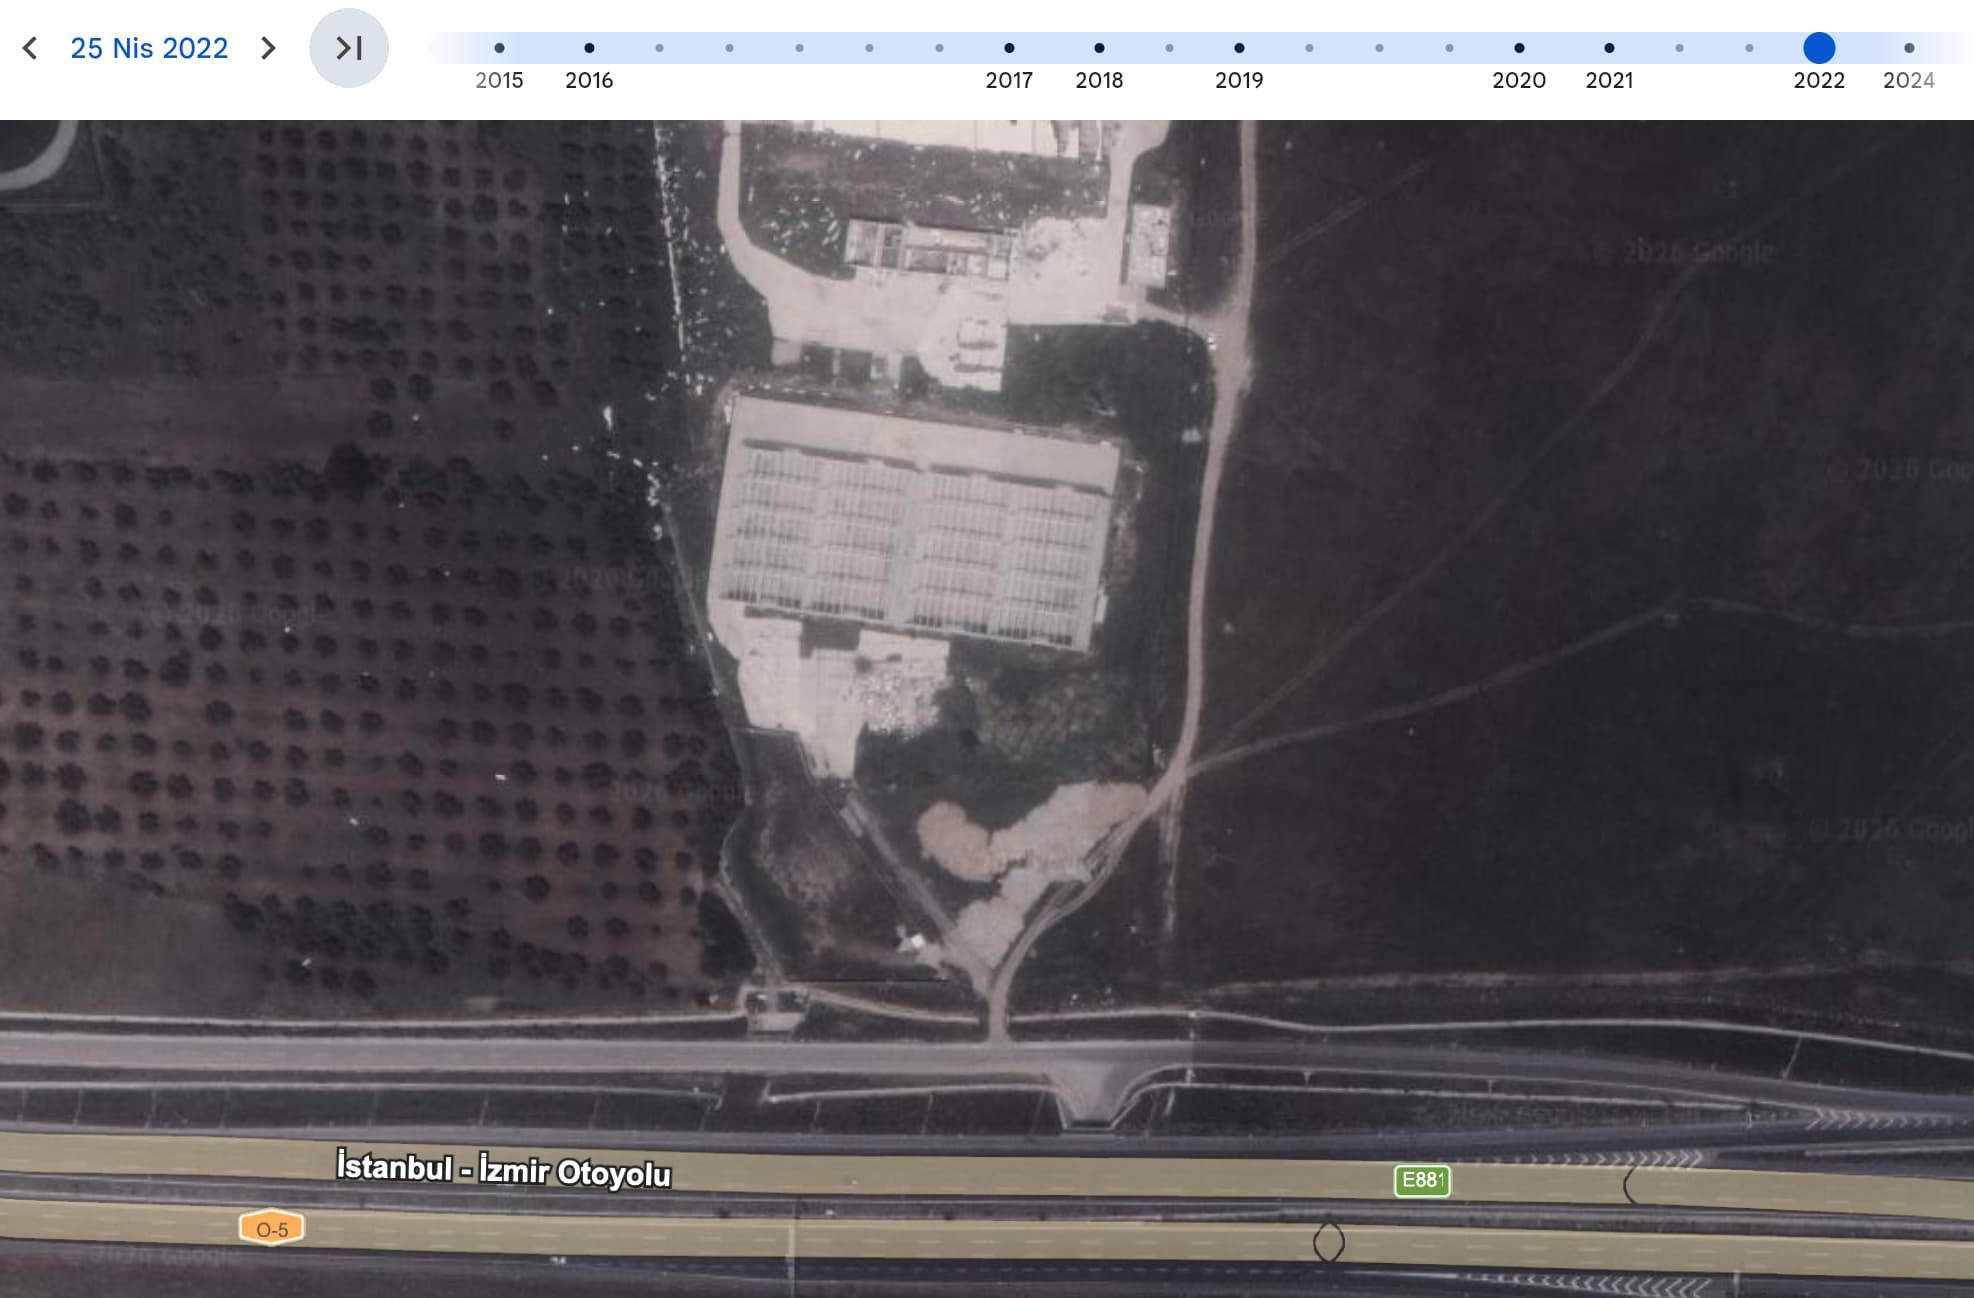Viewport: 1974px width, 1298px height.
Task: Select the dot immediately before 2017 marker
Action: (x=939, y=48)
